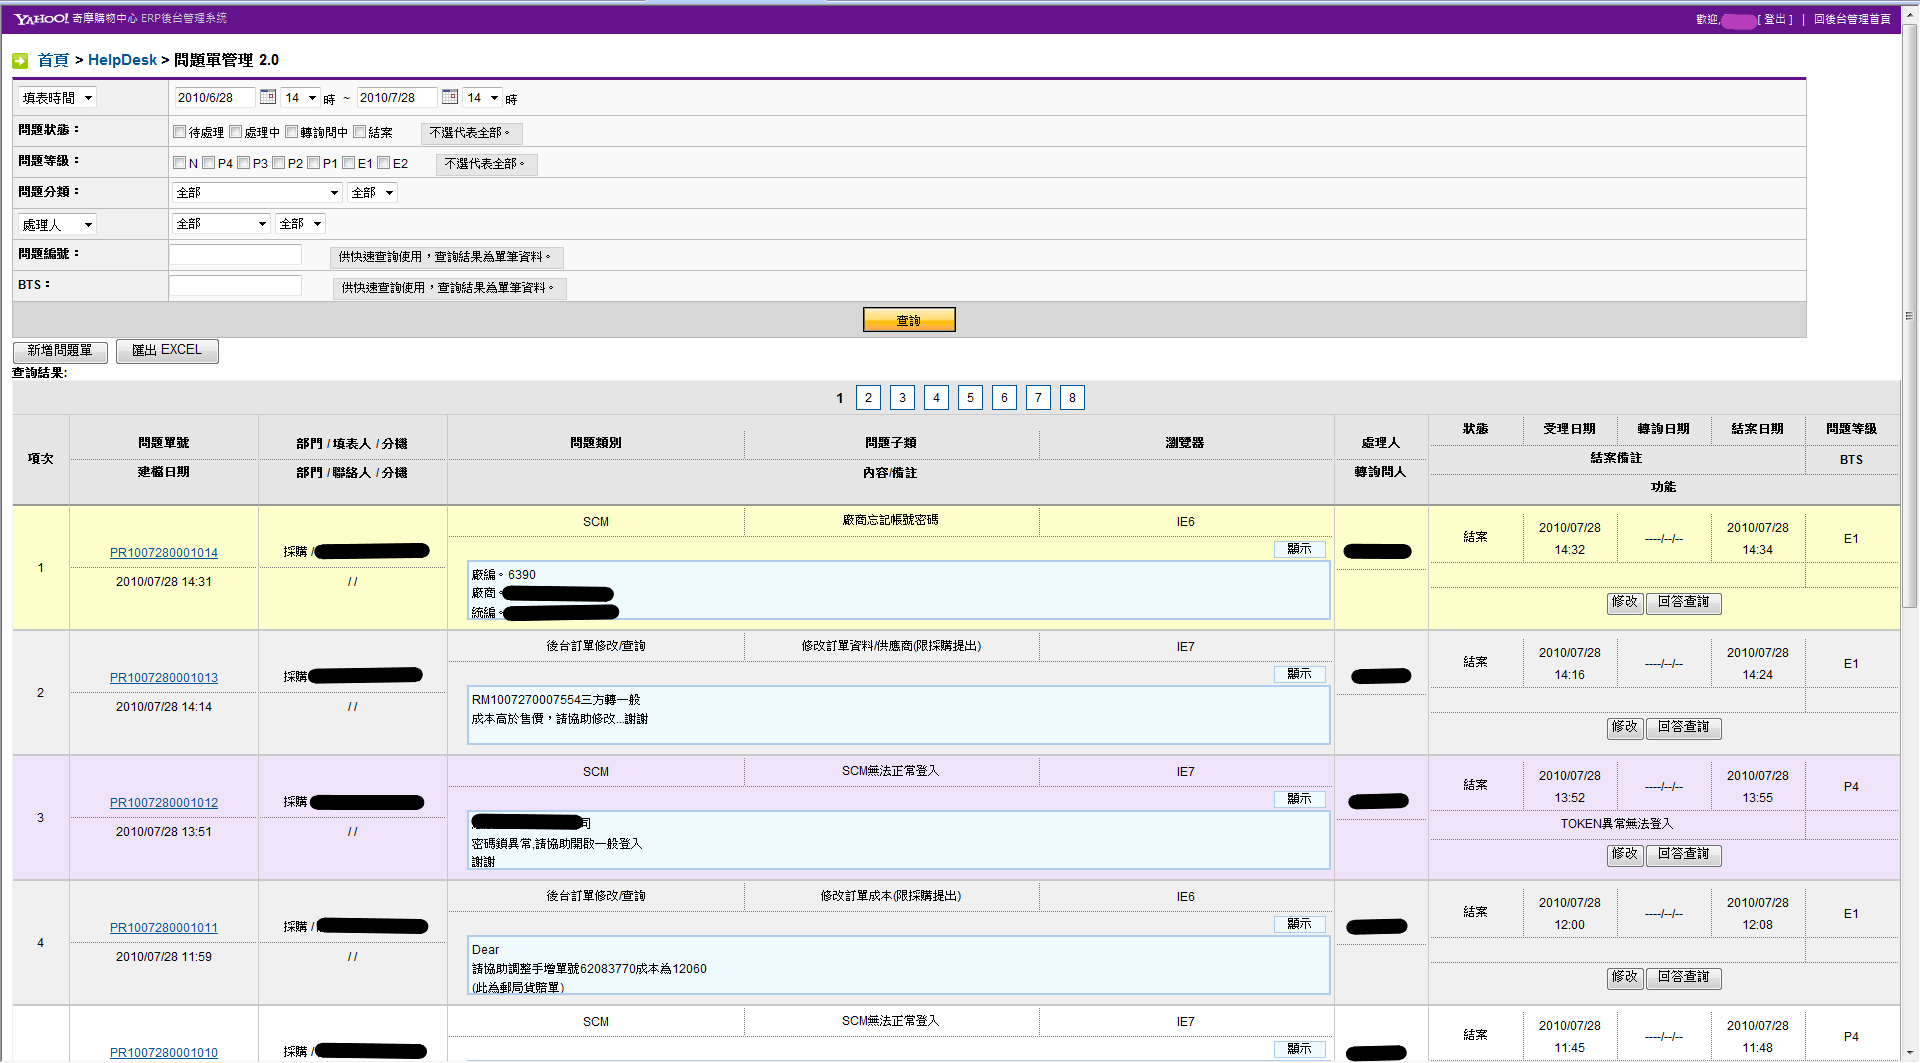The image size is (1920, 1063).
Task: Click the 問題編號 input field
Action: (x=235, y=255)
